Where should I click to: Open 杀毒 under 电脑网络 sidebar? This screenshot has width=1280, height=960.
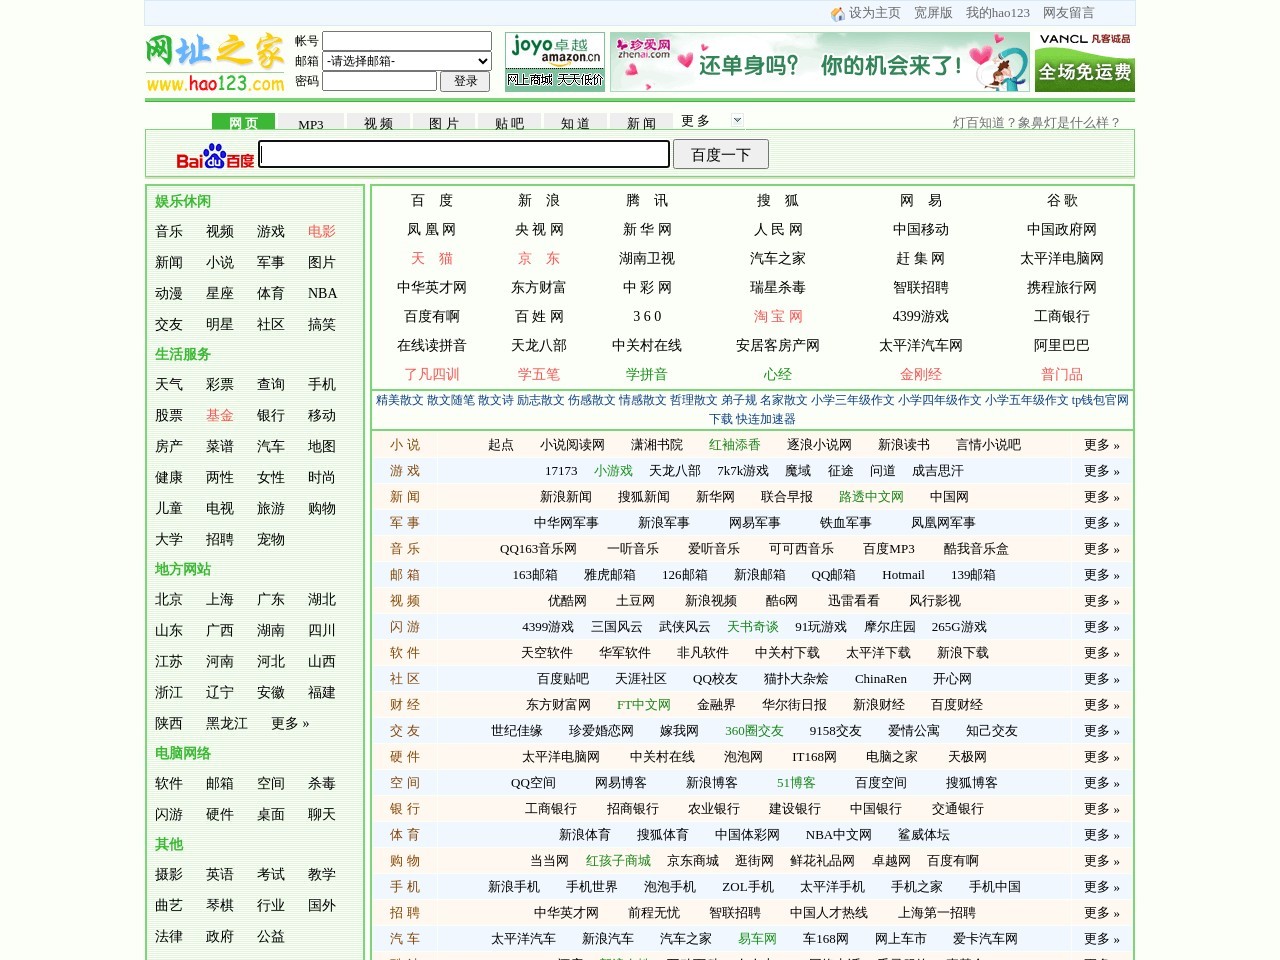tap(322, 784)
